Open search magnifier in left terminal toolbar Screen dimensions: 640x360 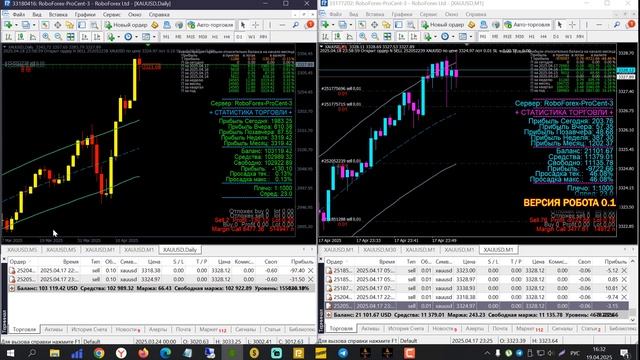(x=296, y=25)
